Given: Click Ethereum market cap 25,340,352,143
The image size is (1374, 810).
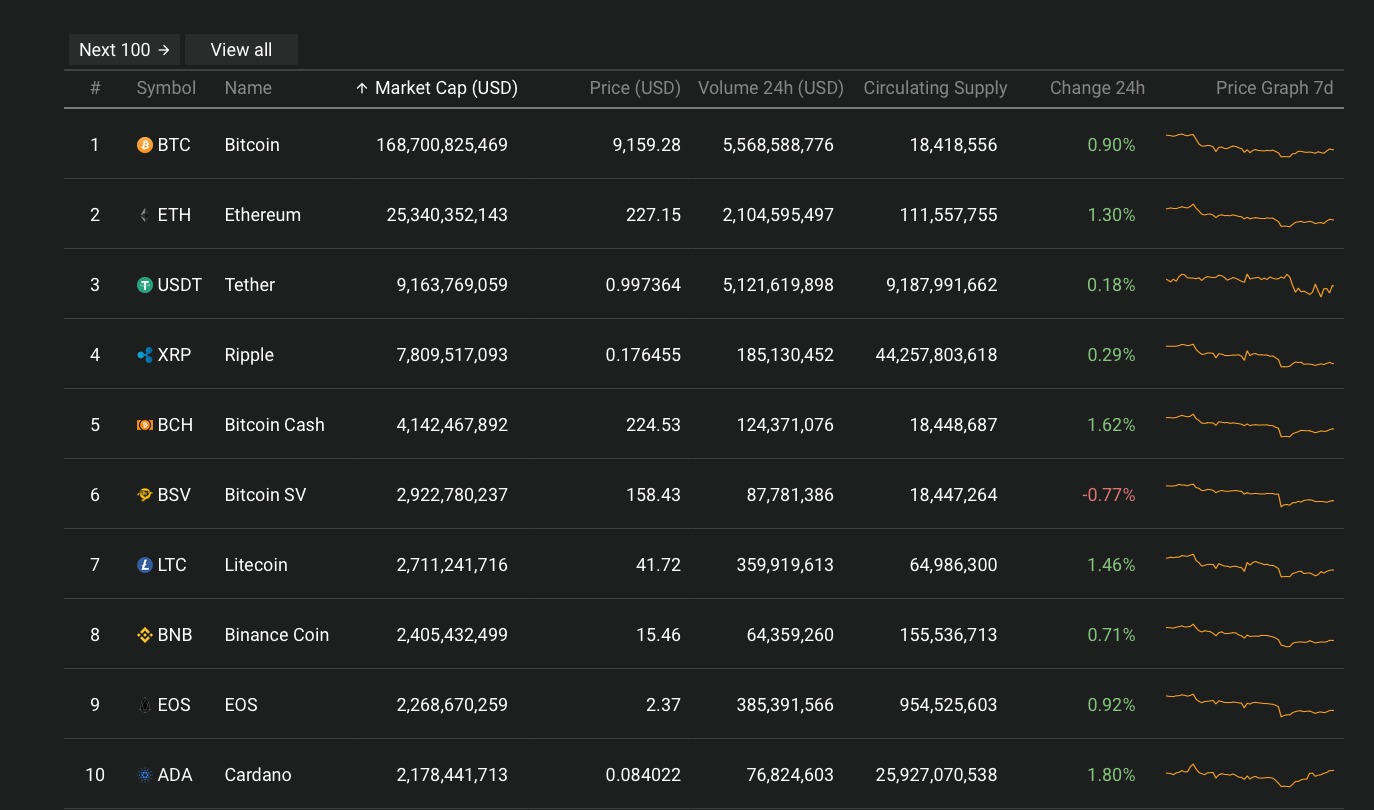Looking at the screenshot, I should 447,215.
